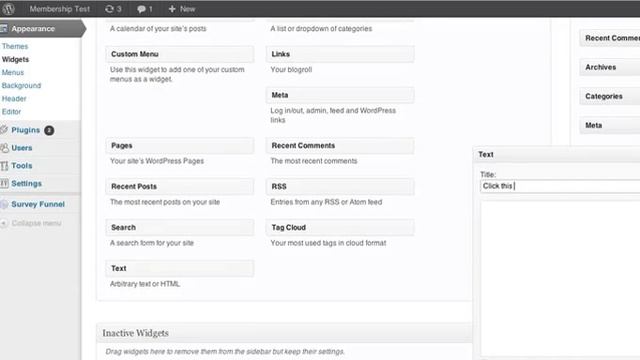Expand the sidebar Recent Comments widget
The height and width of the screenshot is (360, 640).
click(x=610, y=38)
